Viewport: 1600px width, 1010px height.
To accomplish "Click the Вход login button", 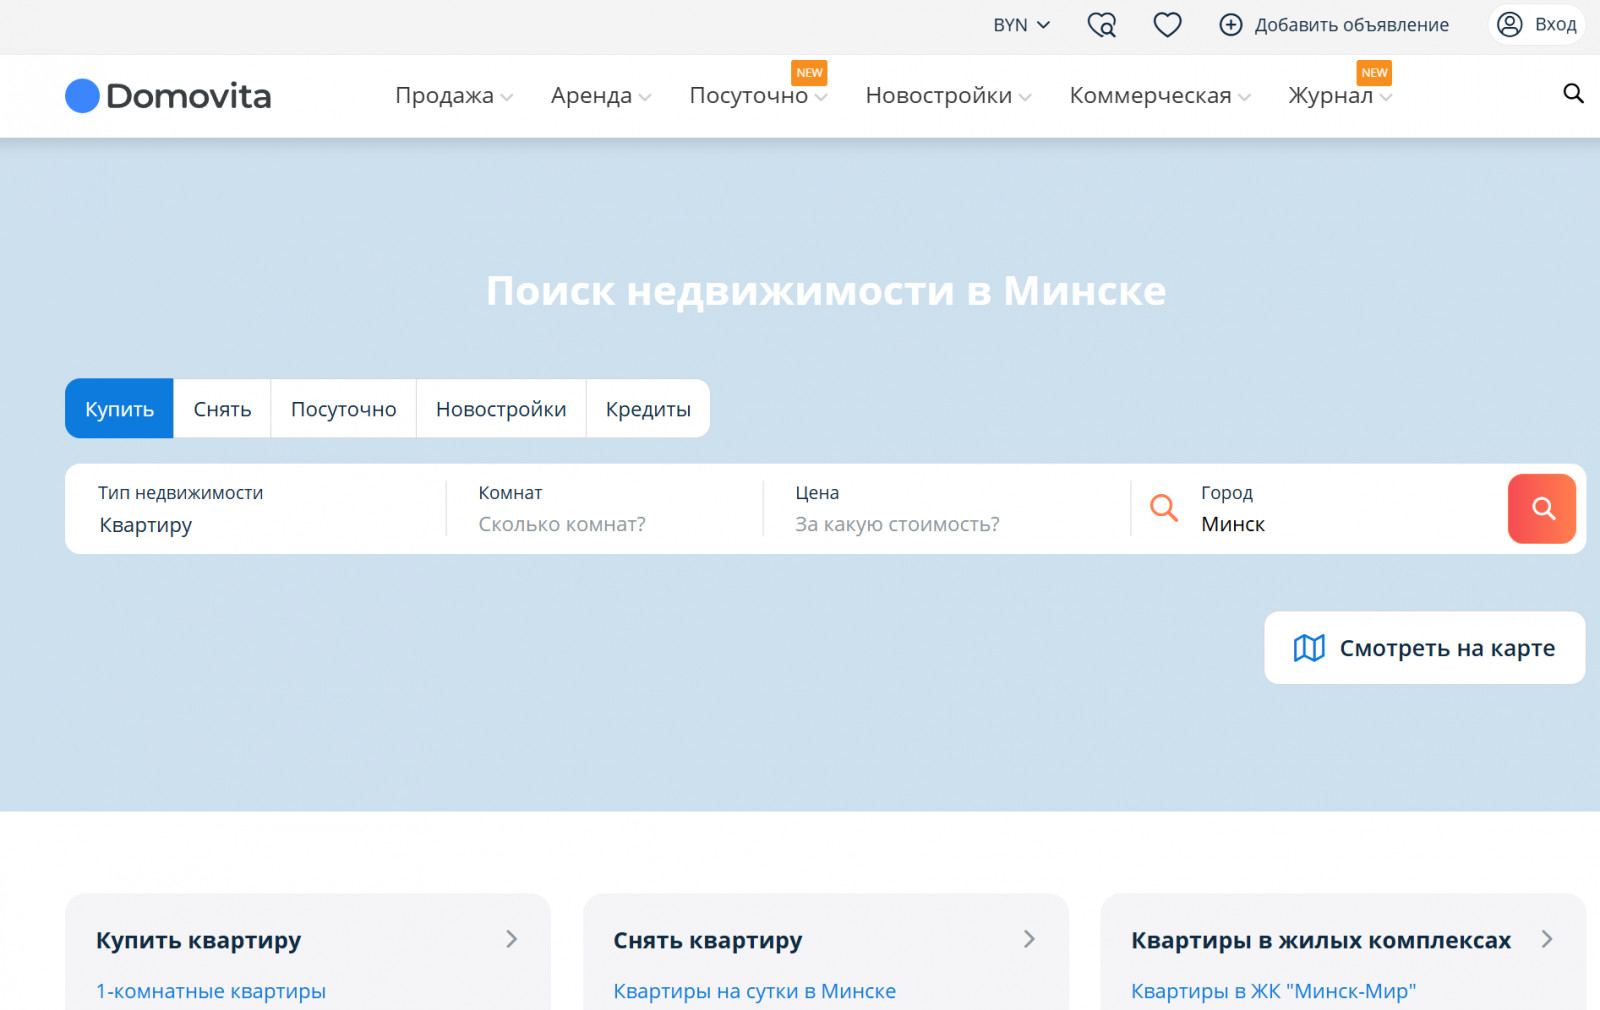I will pos(1538,24).
